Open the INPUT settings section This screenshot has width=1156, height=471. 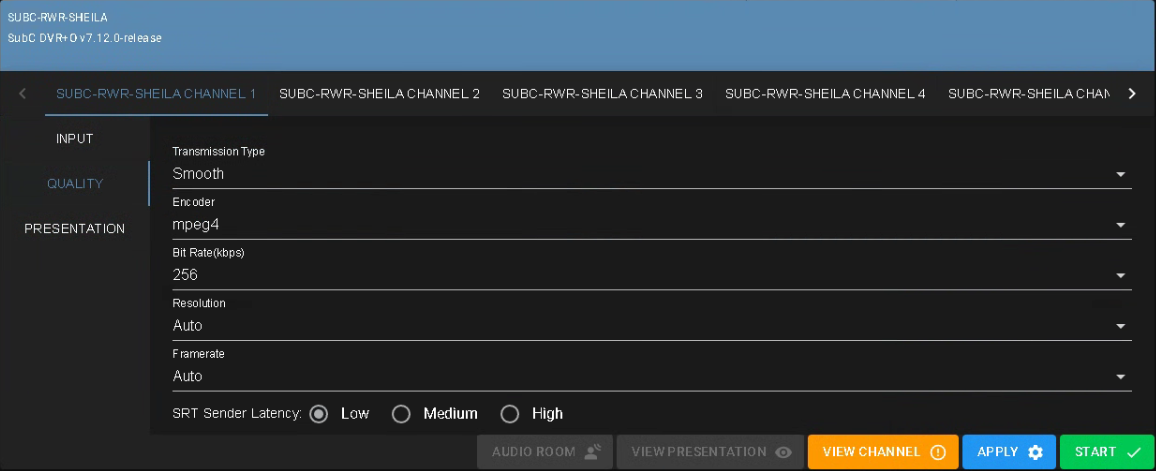(74, 139)
